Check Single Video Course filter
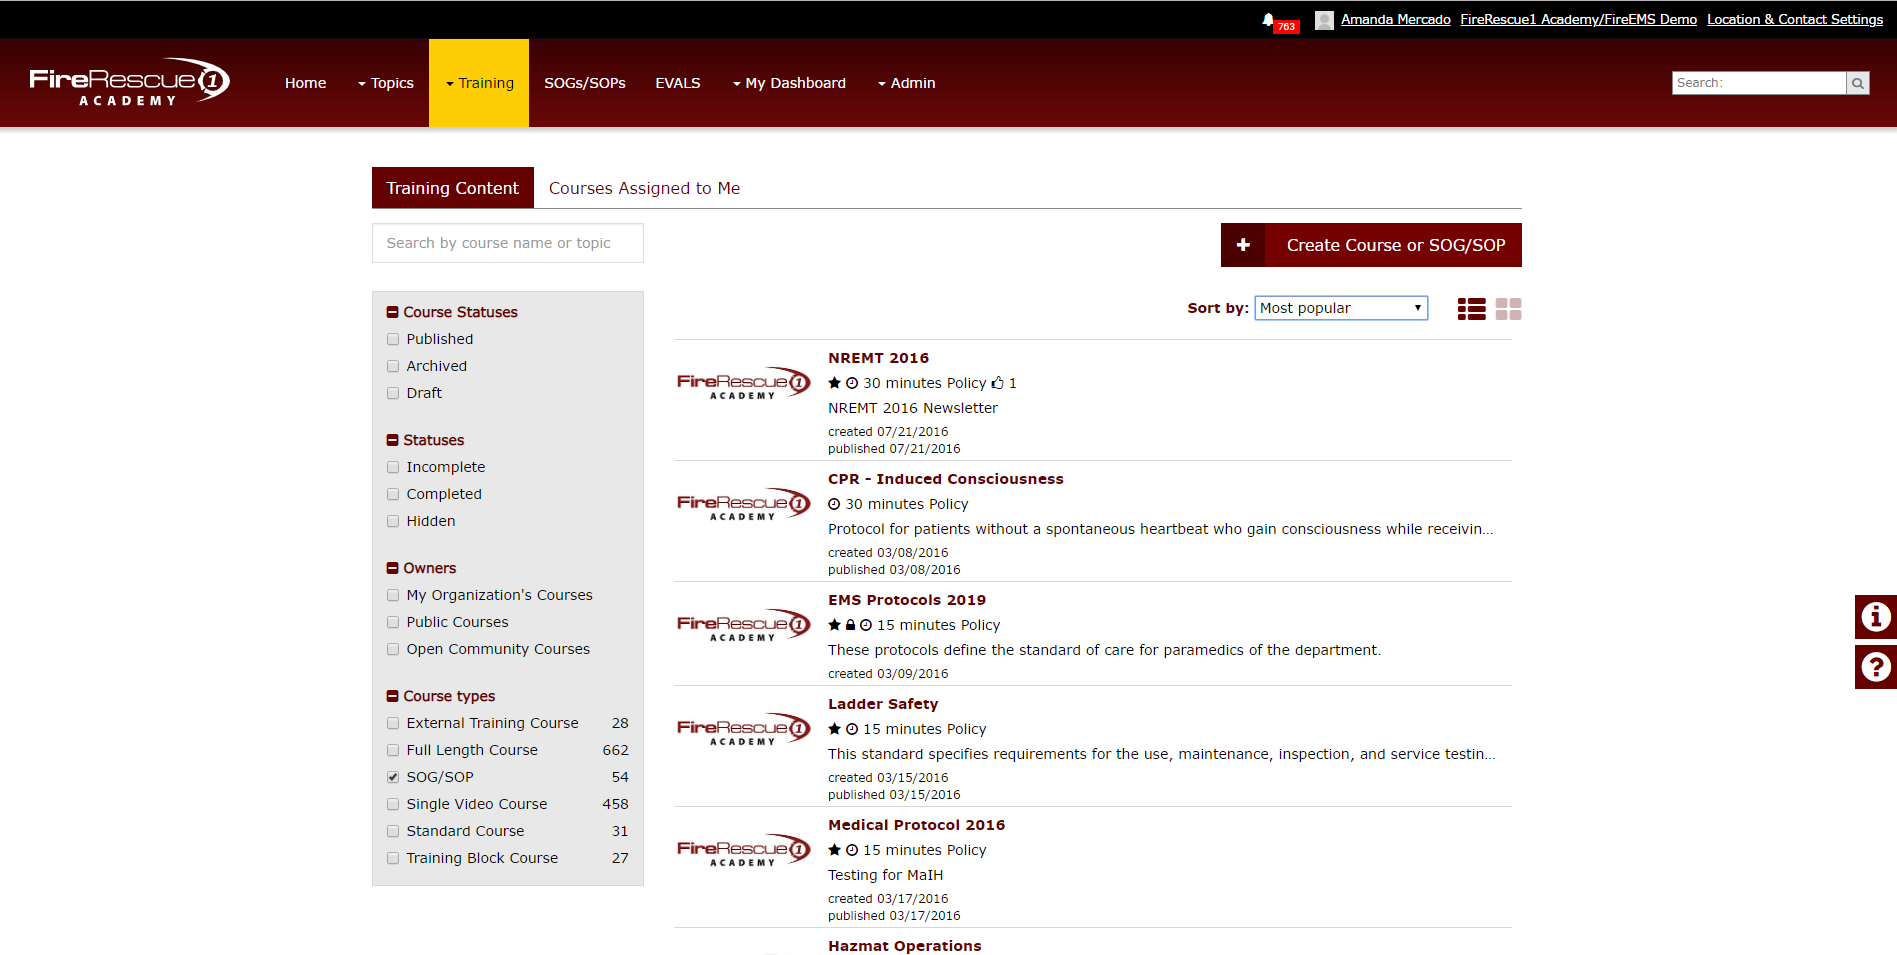1897x955 pixels. (393, 805)
